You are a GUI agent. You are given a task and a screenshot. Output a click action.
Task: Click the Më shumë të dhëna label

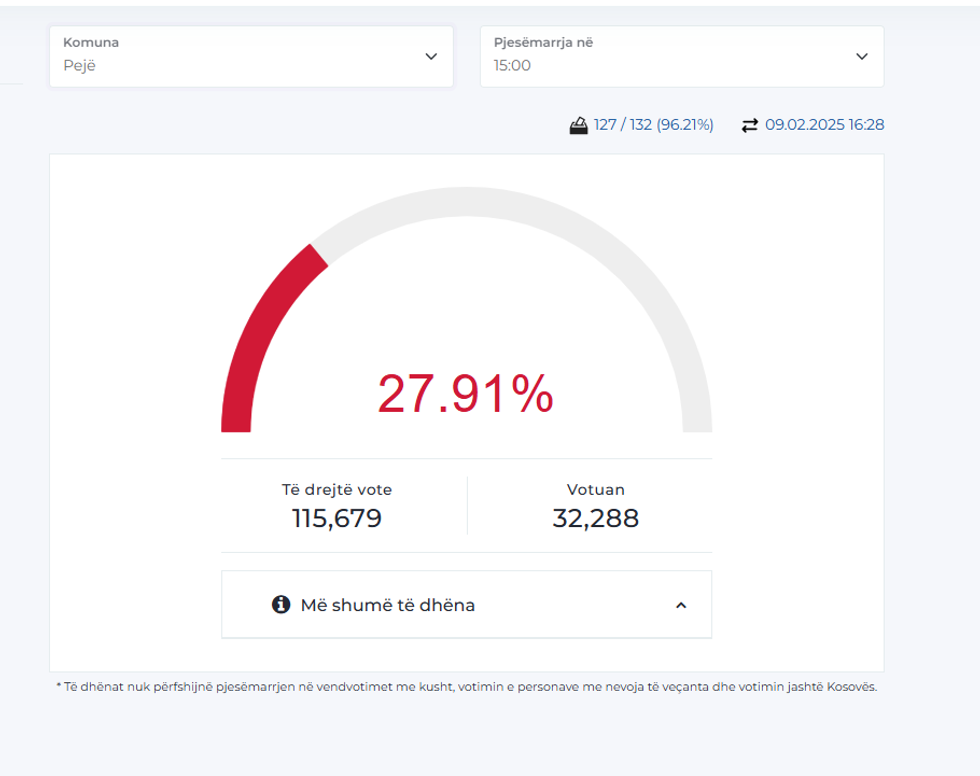(x=387, y=605)
